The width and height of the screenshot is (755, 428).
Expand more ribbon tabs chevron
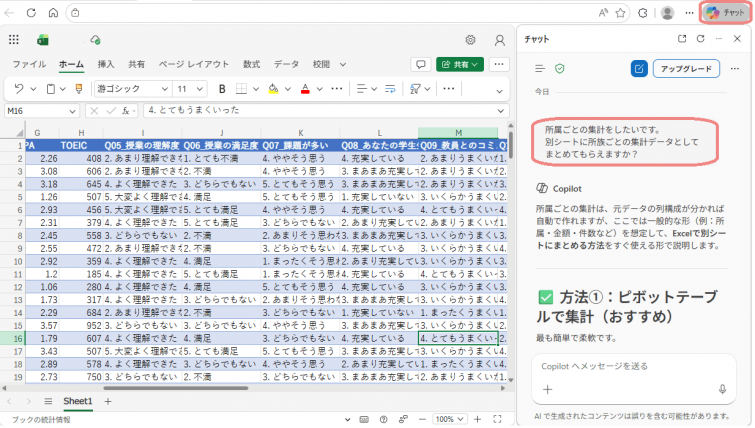[343, 65]
